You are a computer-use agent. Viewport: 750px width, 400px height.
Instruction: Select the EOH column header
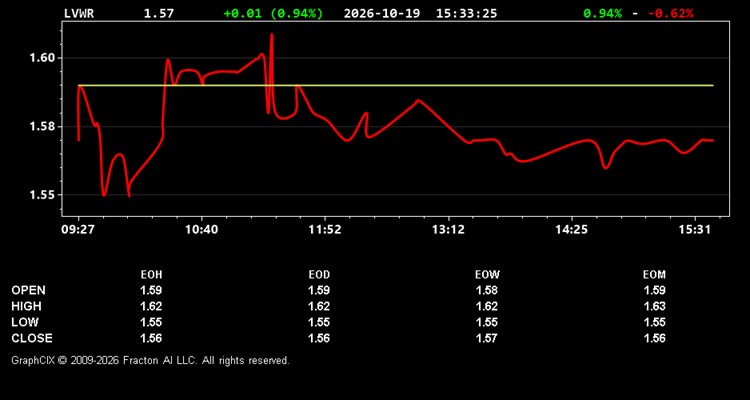pos(151,275)
